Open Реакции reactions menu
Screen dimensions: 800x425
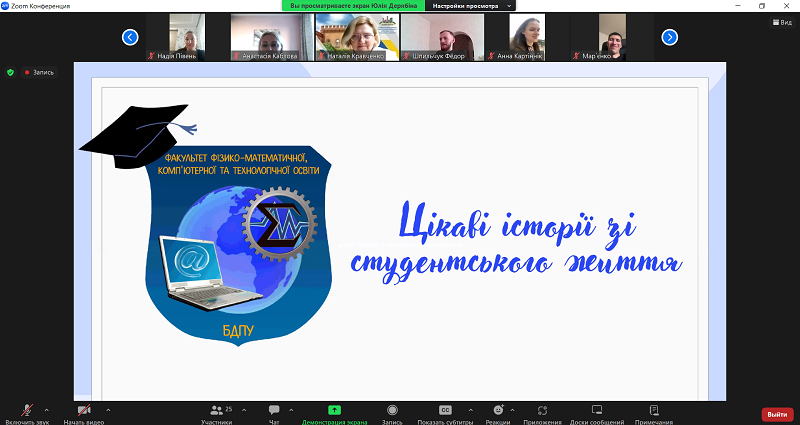click(498, 414)
